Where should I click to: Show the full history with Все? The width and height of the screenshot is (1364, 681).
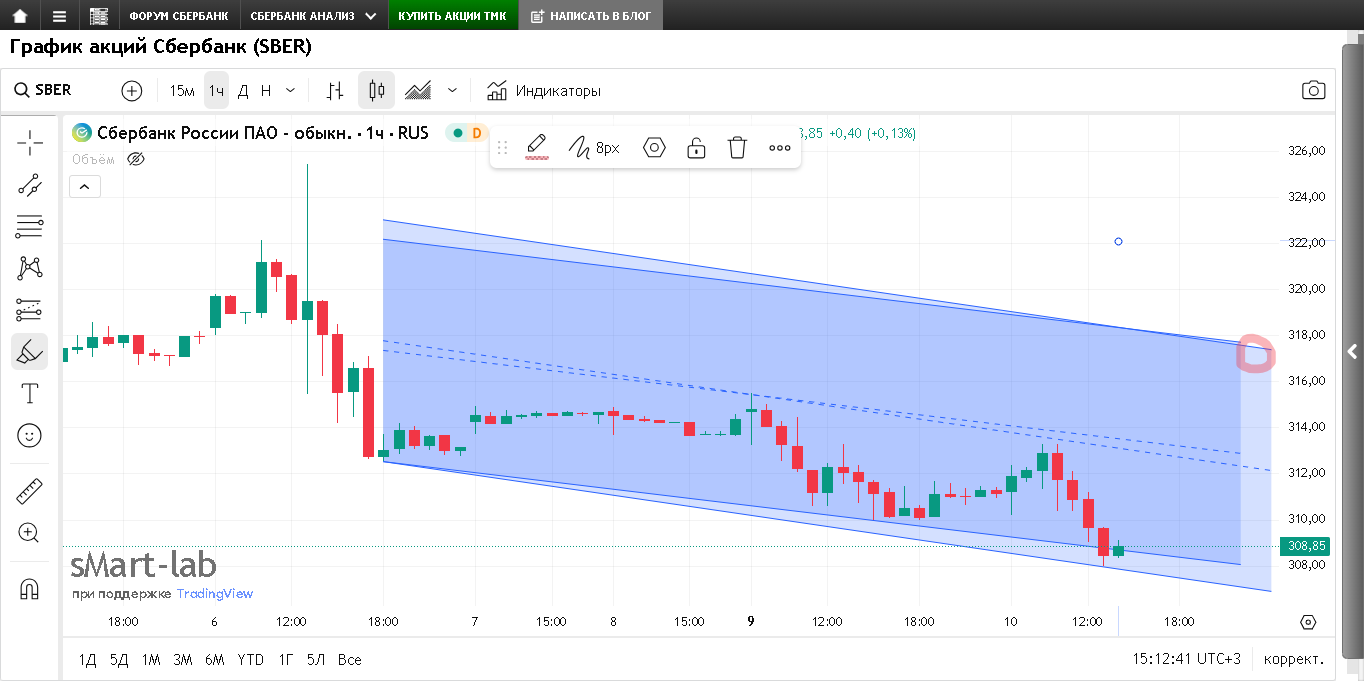349,660
